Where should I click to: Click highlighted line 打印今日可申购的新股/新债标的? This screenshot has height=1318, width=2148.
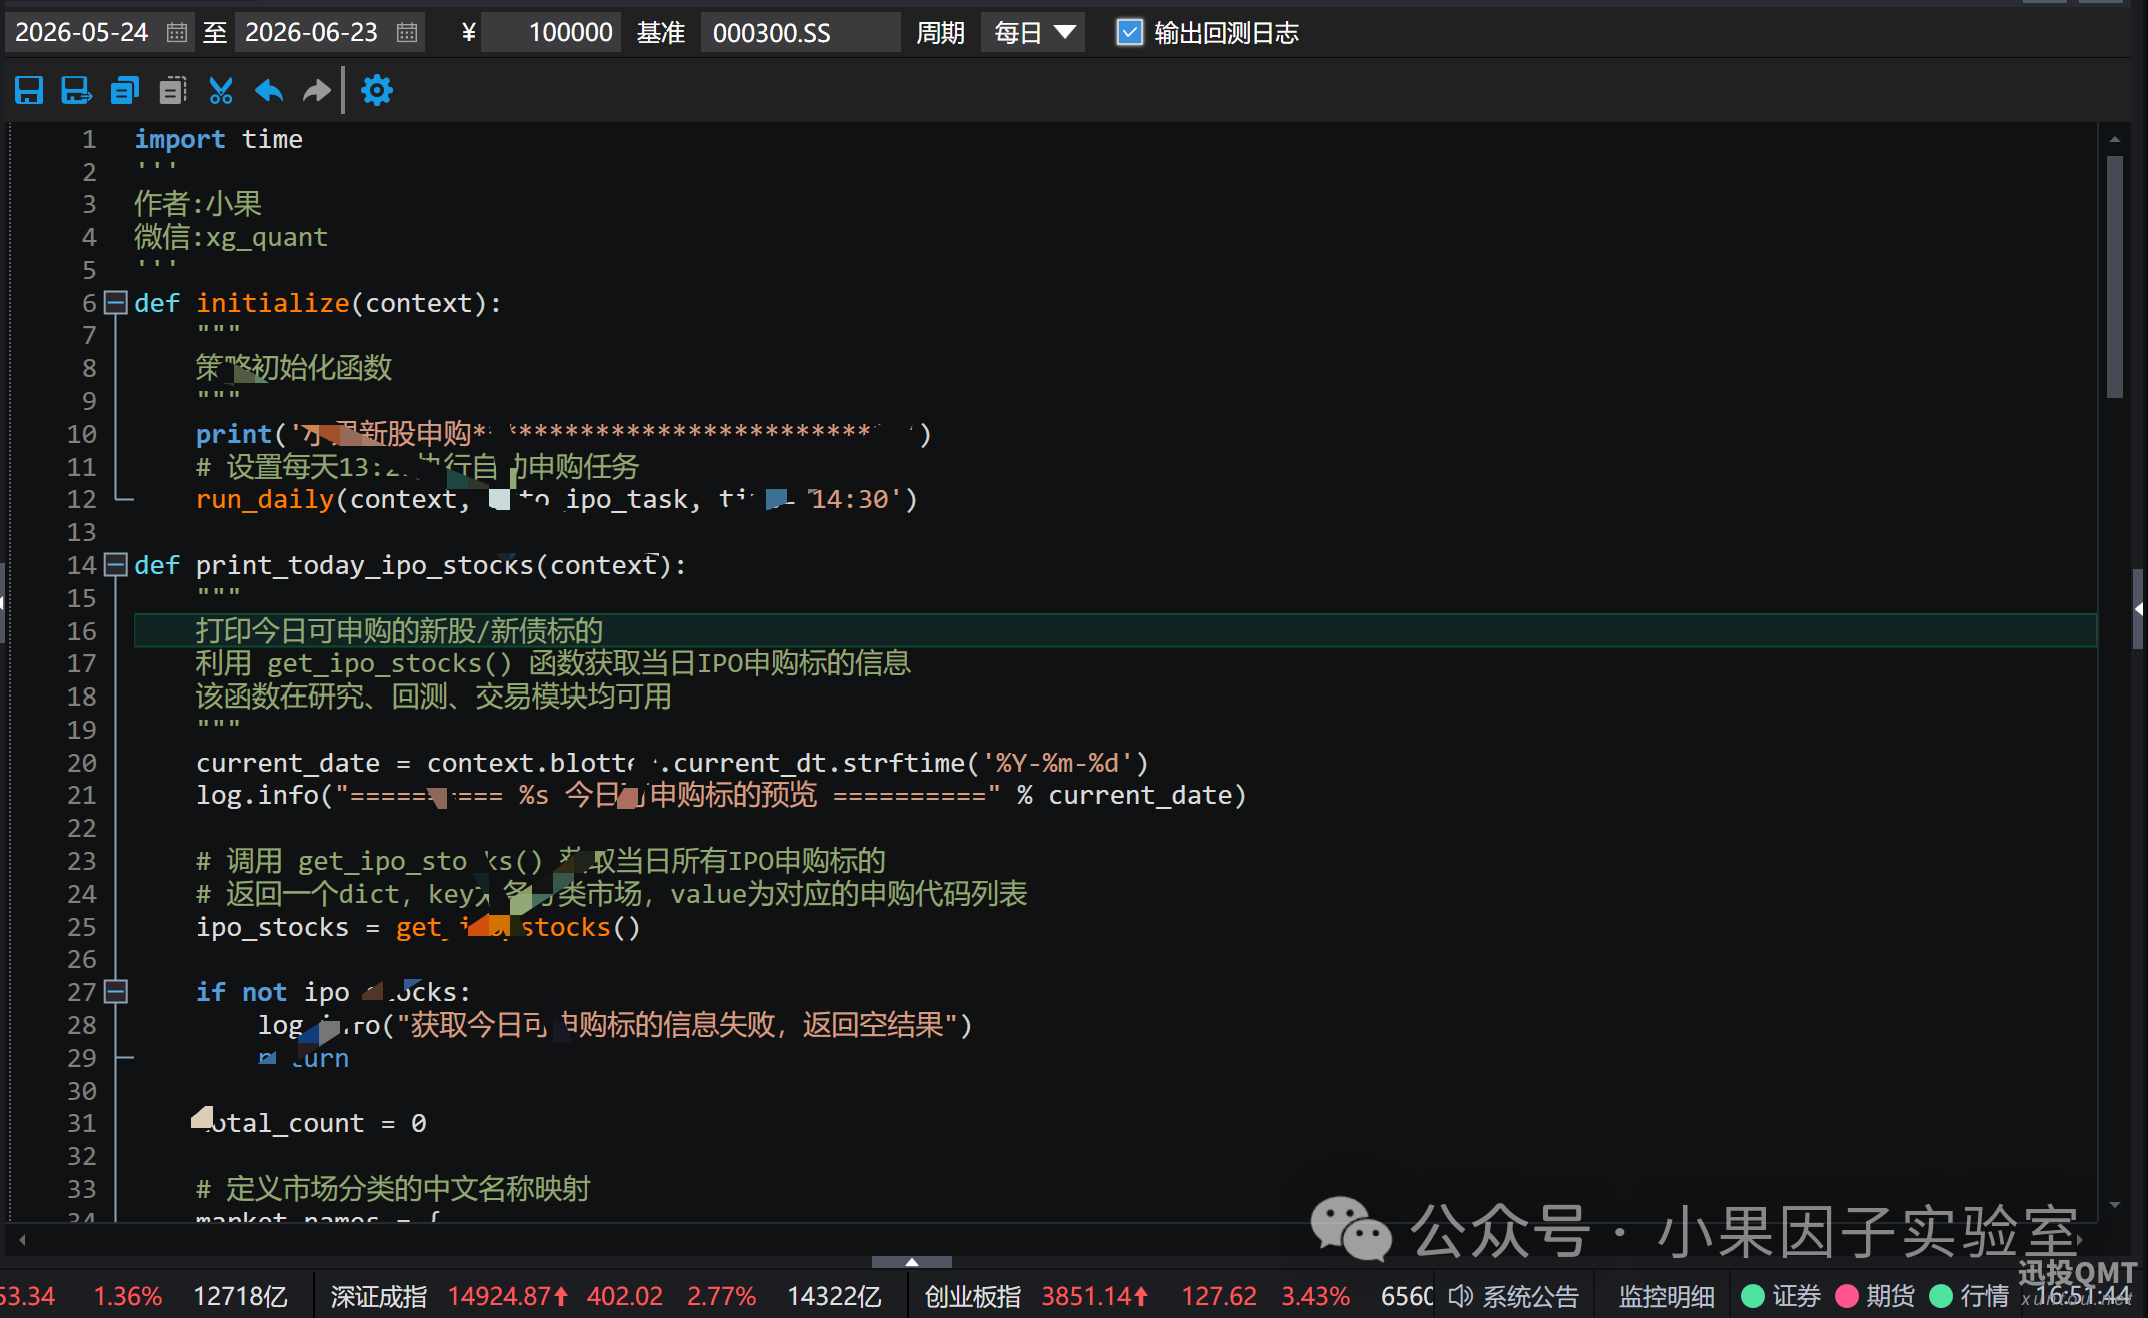[x=1115, y=630]
